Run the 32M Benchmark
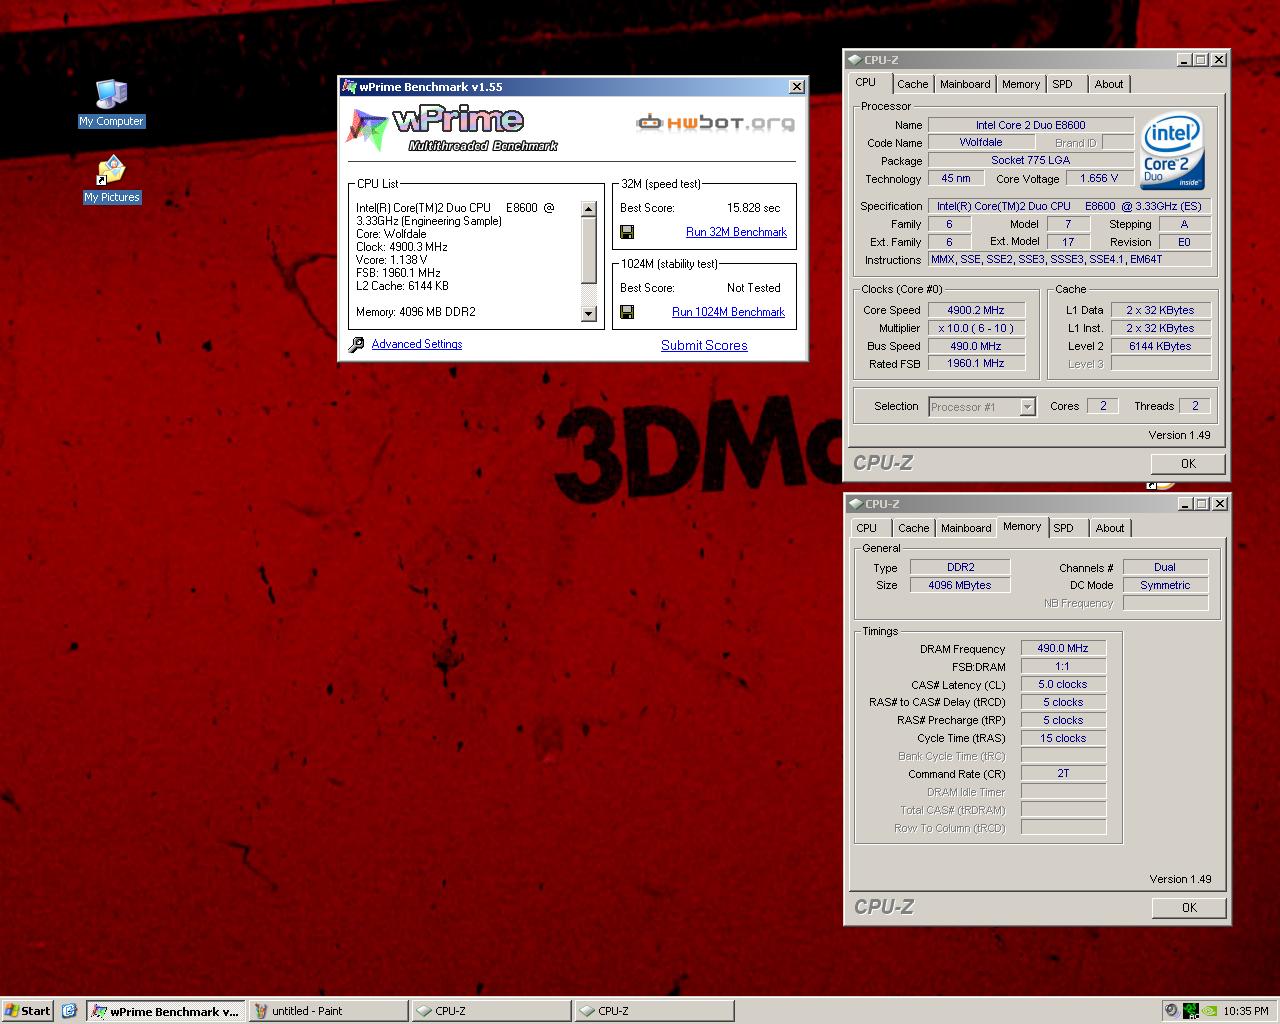 coord(736,232)
